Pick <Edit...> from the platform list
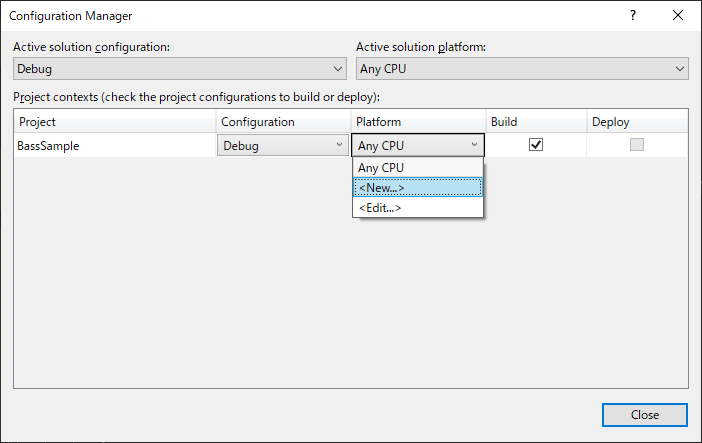 pyautogui.click(x=418, y=207)
